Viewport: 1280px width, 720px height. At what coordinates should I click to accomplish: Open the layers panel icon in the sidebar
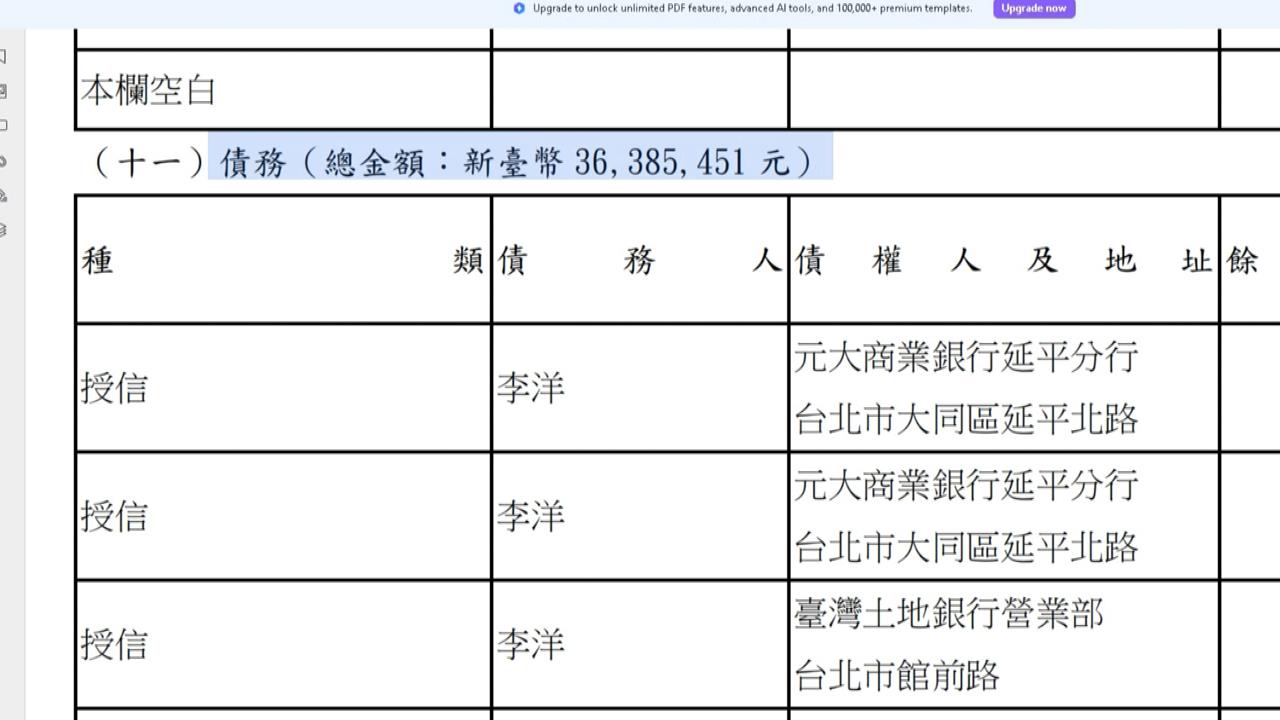[8, 232]
